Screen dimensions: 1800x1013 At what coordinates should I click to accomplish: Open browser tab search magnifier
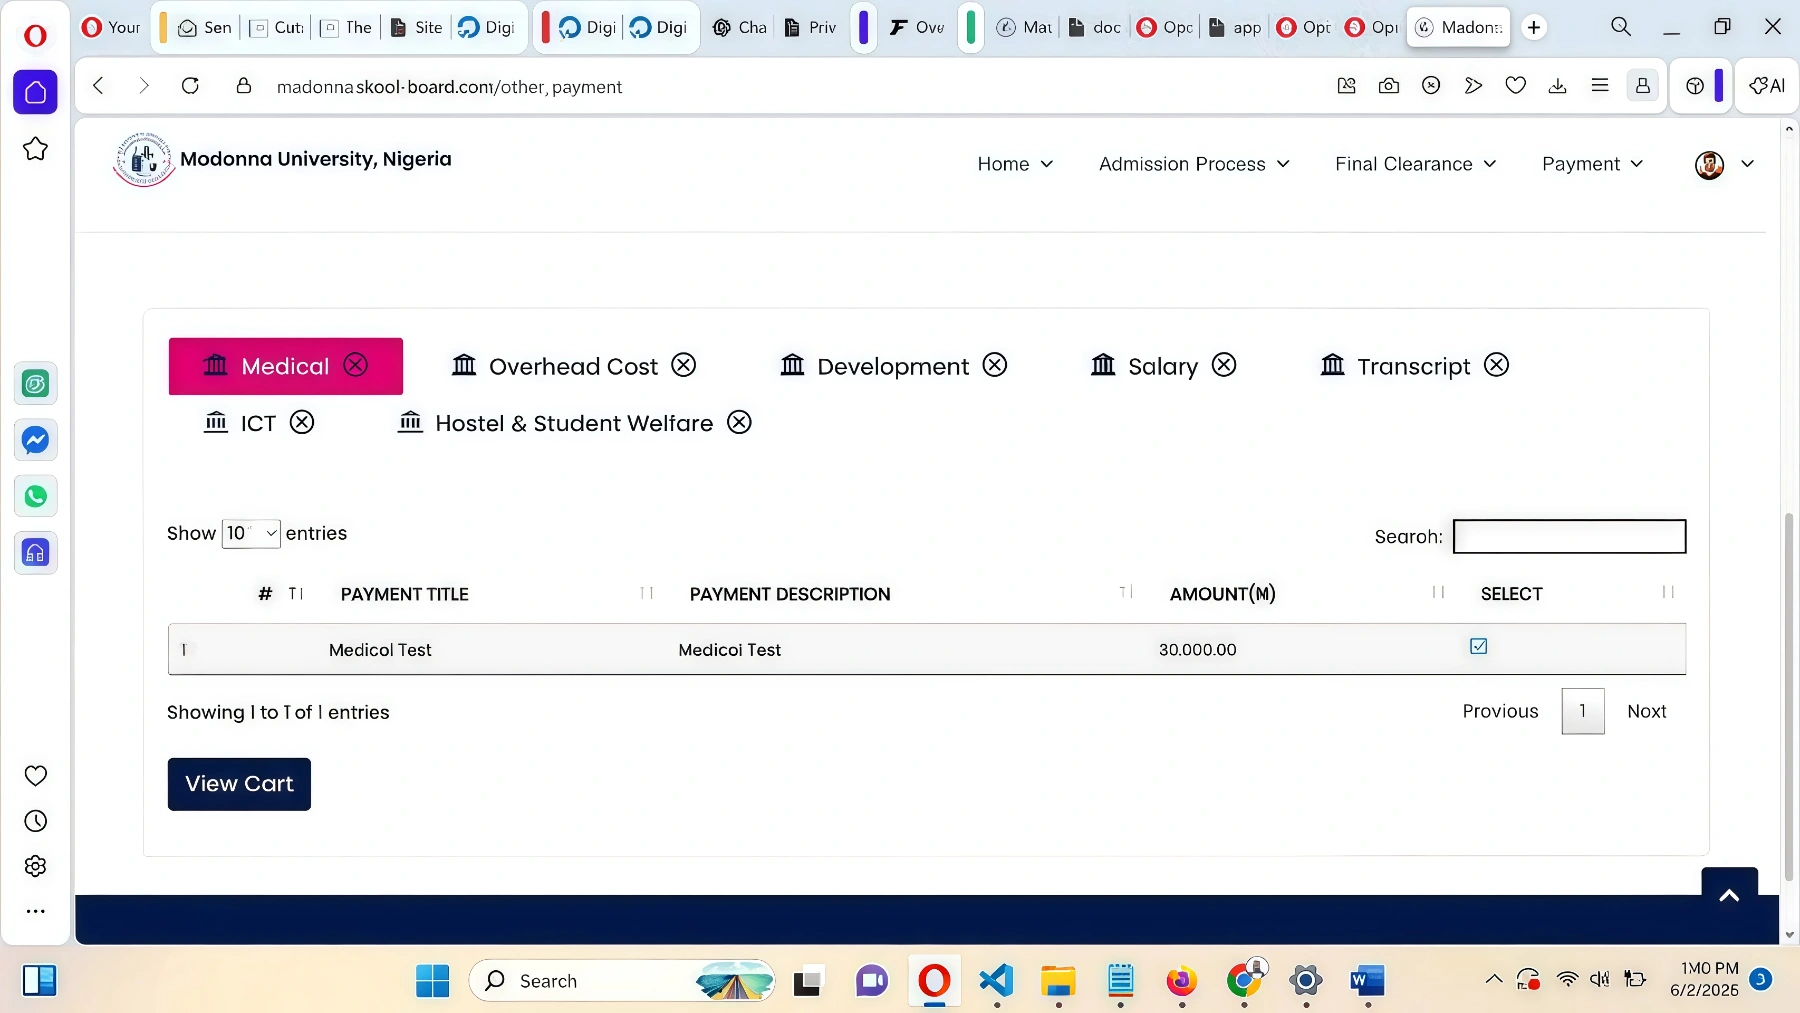pyautogui.click(x=1621, y=27)
